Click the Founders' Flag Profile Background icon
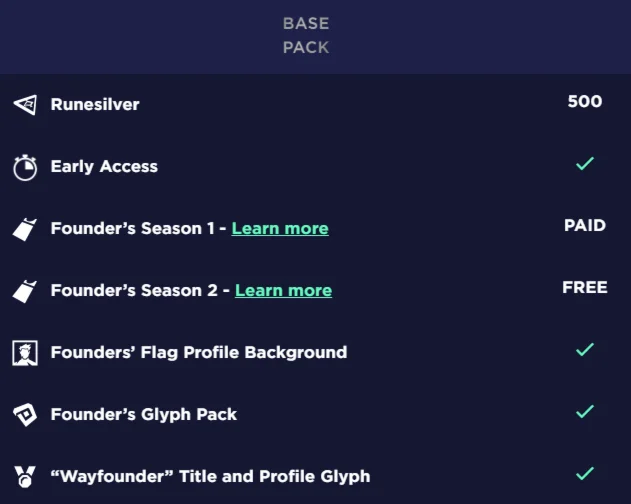Image resolution: width=631 pixels, height=504 pixels. pos(25,352)
